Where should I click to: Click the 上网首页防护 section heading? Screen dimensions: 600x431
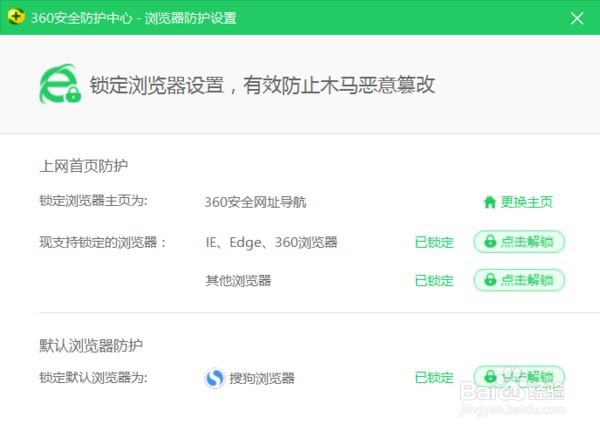83,166
